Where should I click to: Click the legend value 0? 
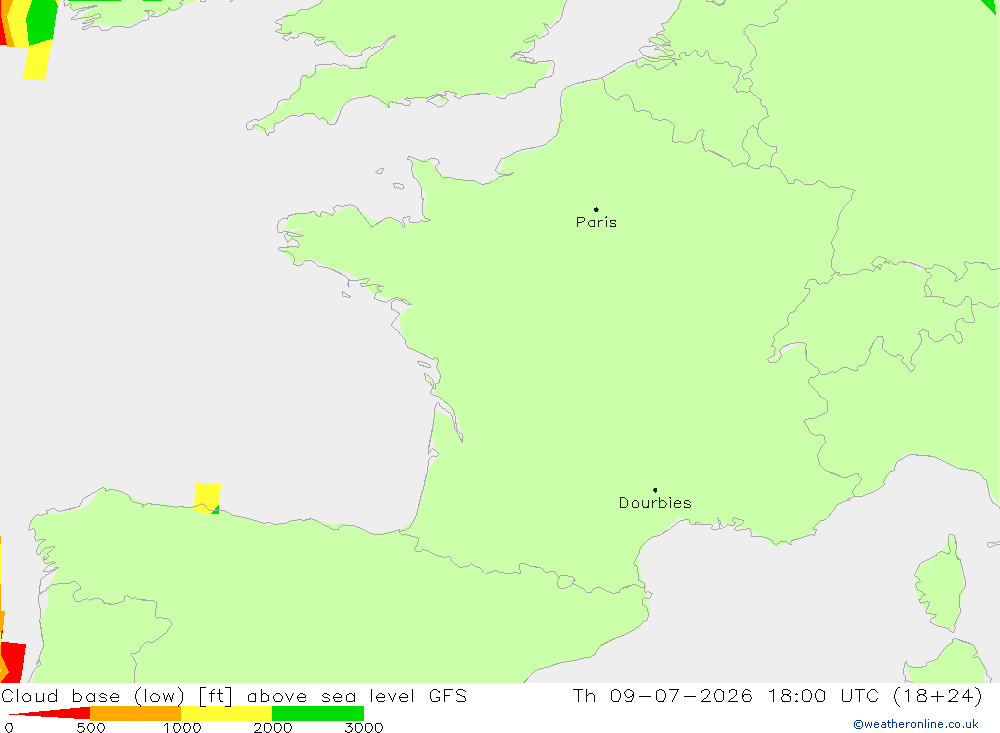(x=9, y=727)
